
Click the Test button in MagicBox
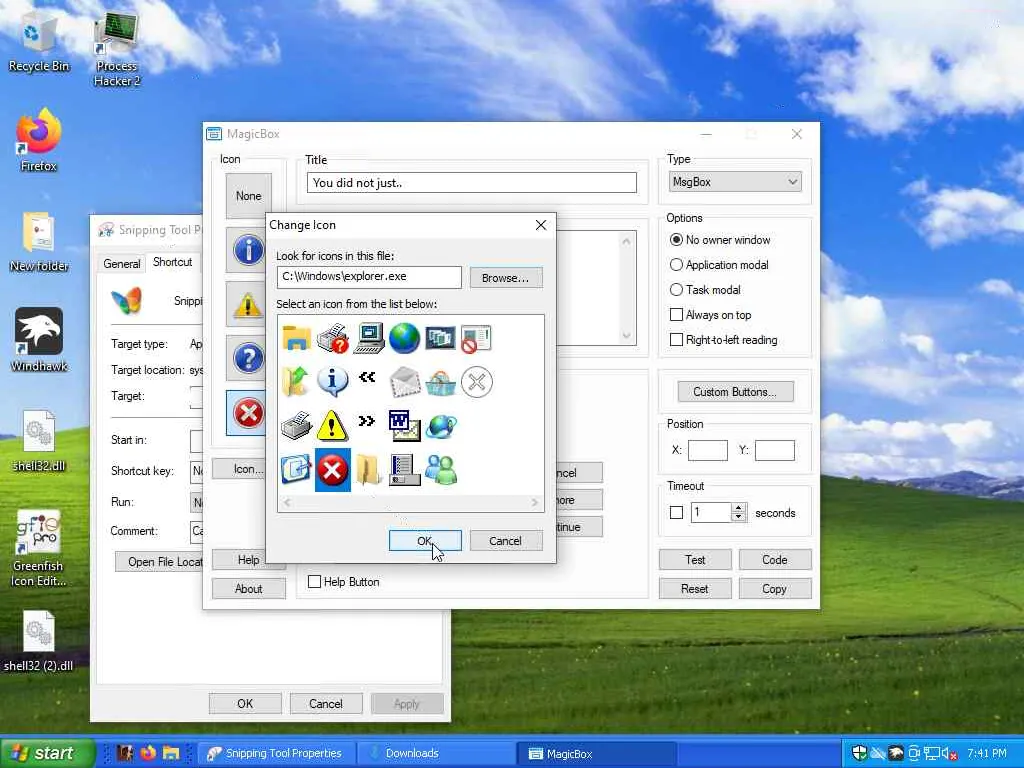695,560
